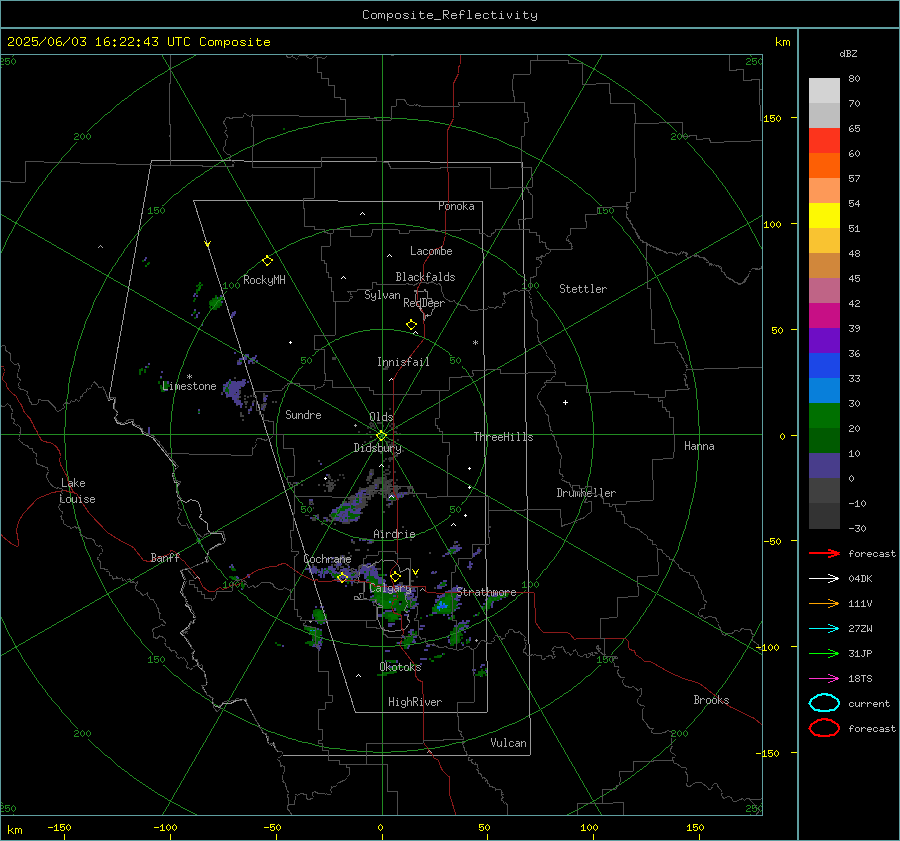The width and height of the screenshot is (900, 841).
Task: Click the Sundre town label
Action: click(303, 415)
